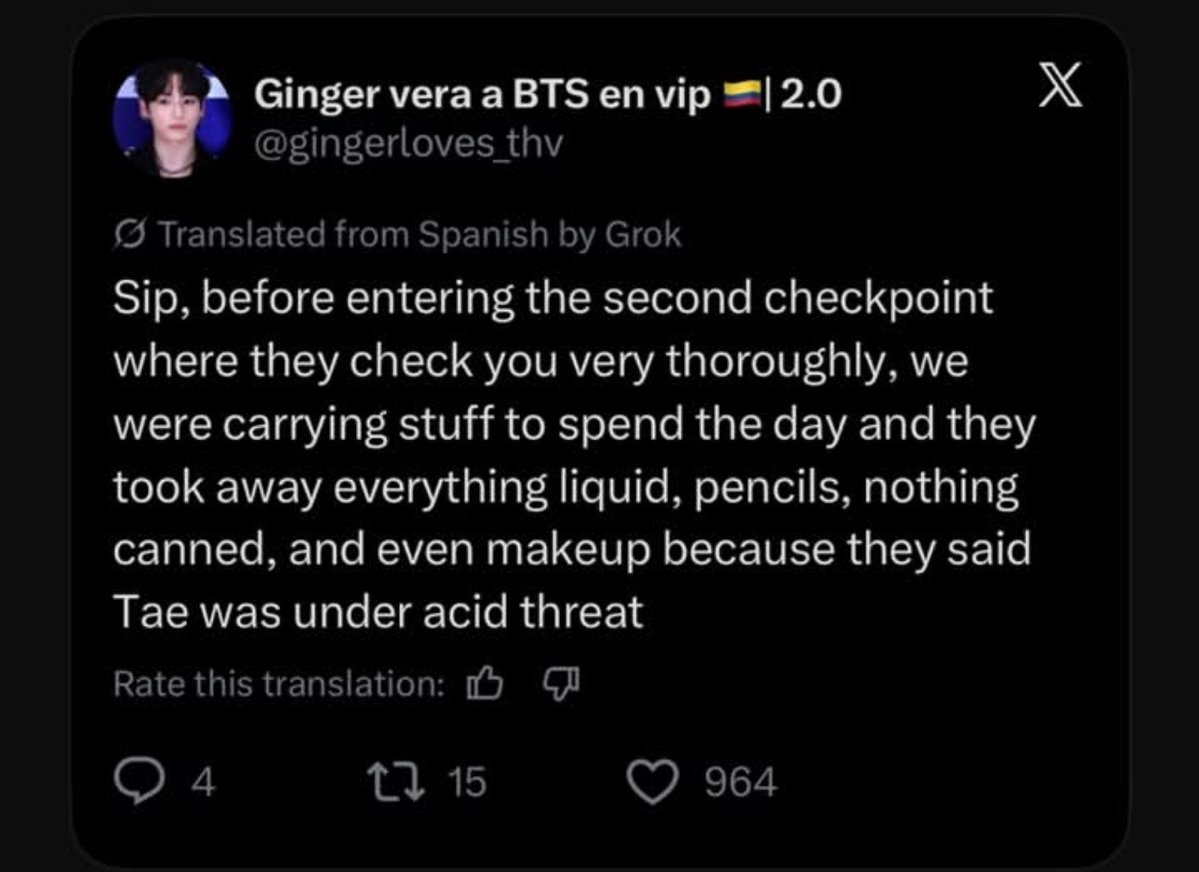Open the user's profile picture
This screenshot has width=1199, height=872.
(172, 117)
